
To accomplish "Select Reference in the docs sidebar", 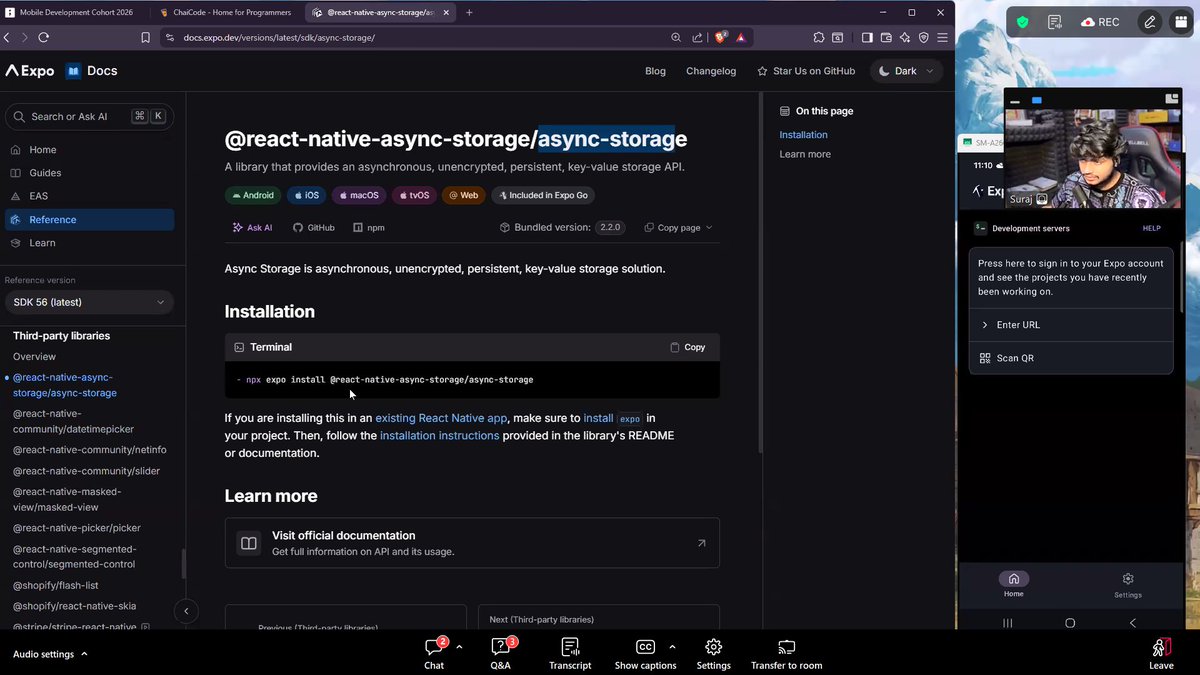I will pyautogui.click(x=89, y=219).
